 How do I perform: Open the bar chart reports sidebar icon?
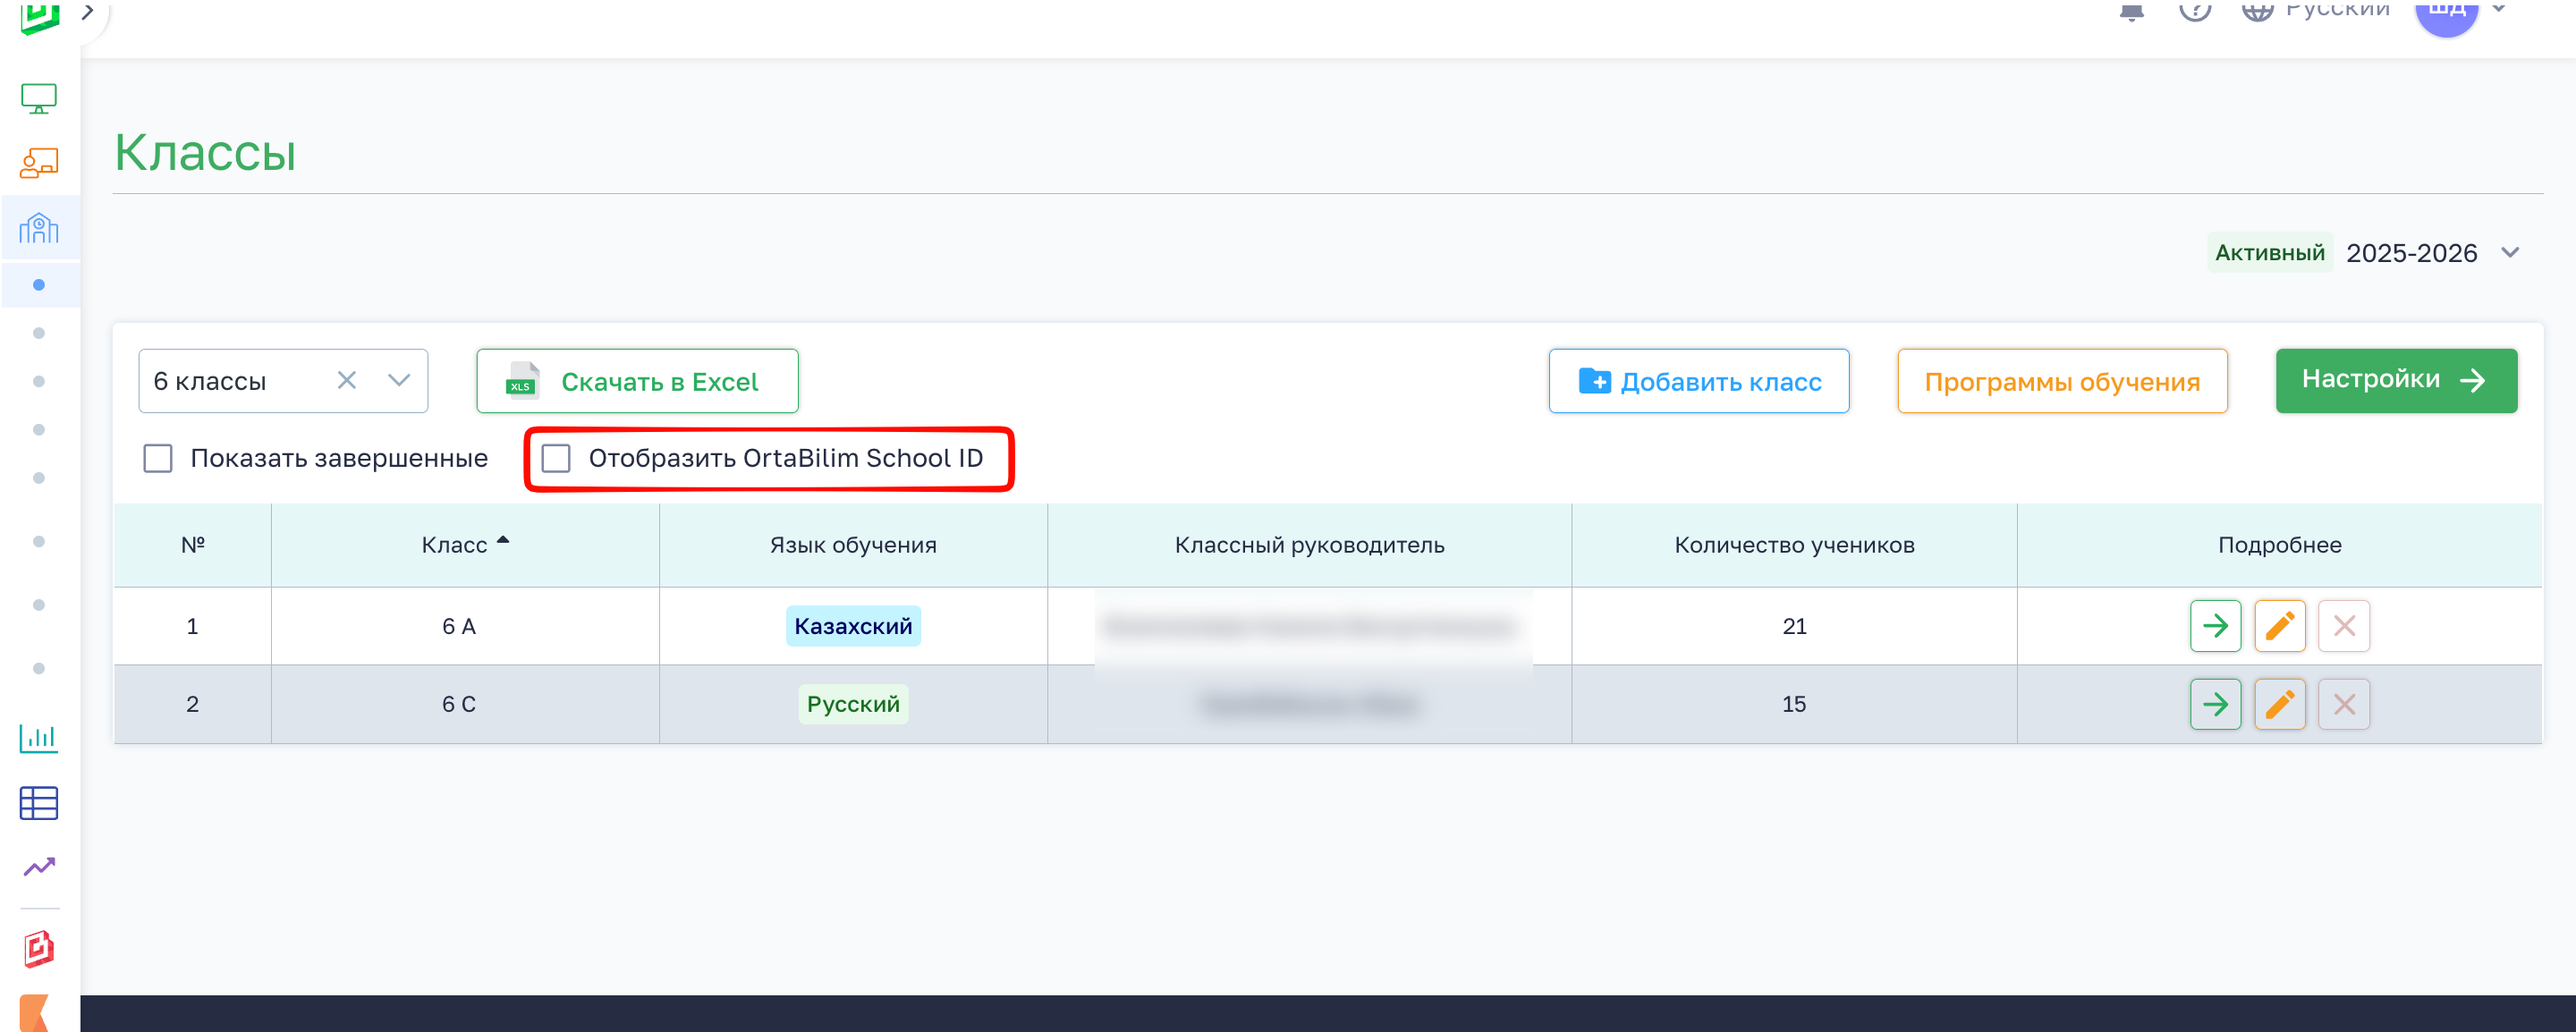coord(39,738)
